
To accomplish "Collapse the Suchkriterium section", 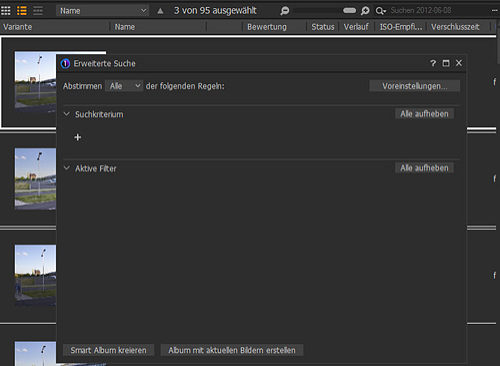I will (x=67, y=114).
